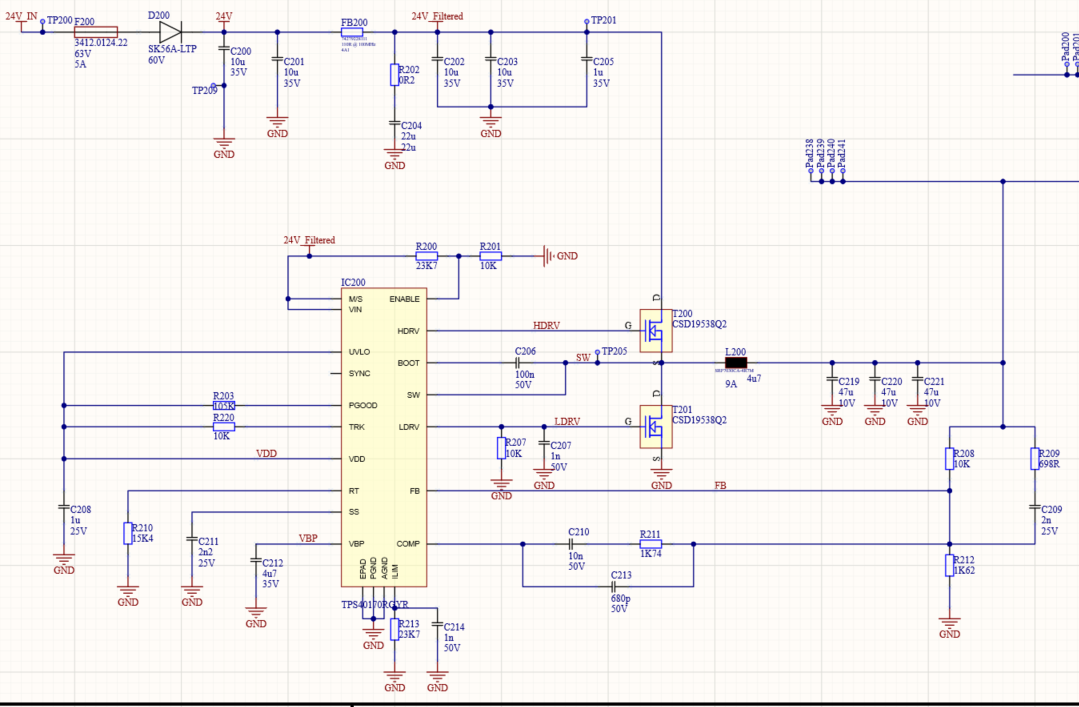Click the COMP pin label on IC200

click(x=408, y=544)
